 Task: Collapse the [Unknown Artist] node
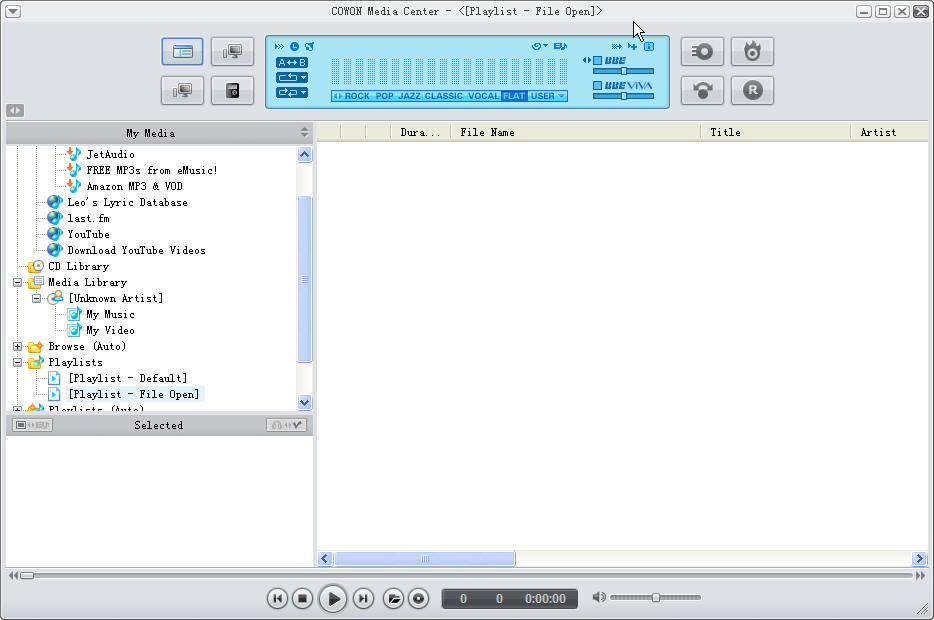tap(36, 298)
